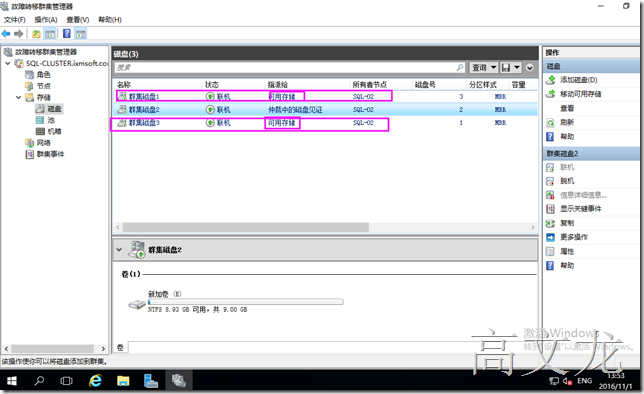This screenshot has height=394, width=644.
Task: Open the 文件(F) menu
Action: point(15,20)
